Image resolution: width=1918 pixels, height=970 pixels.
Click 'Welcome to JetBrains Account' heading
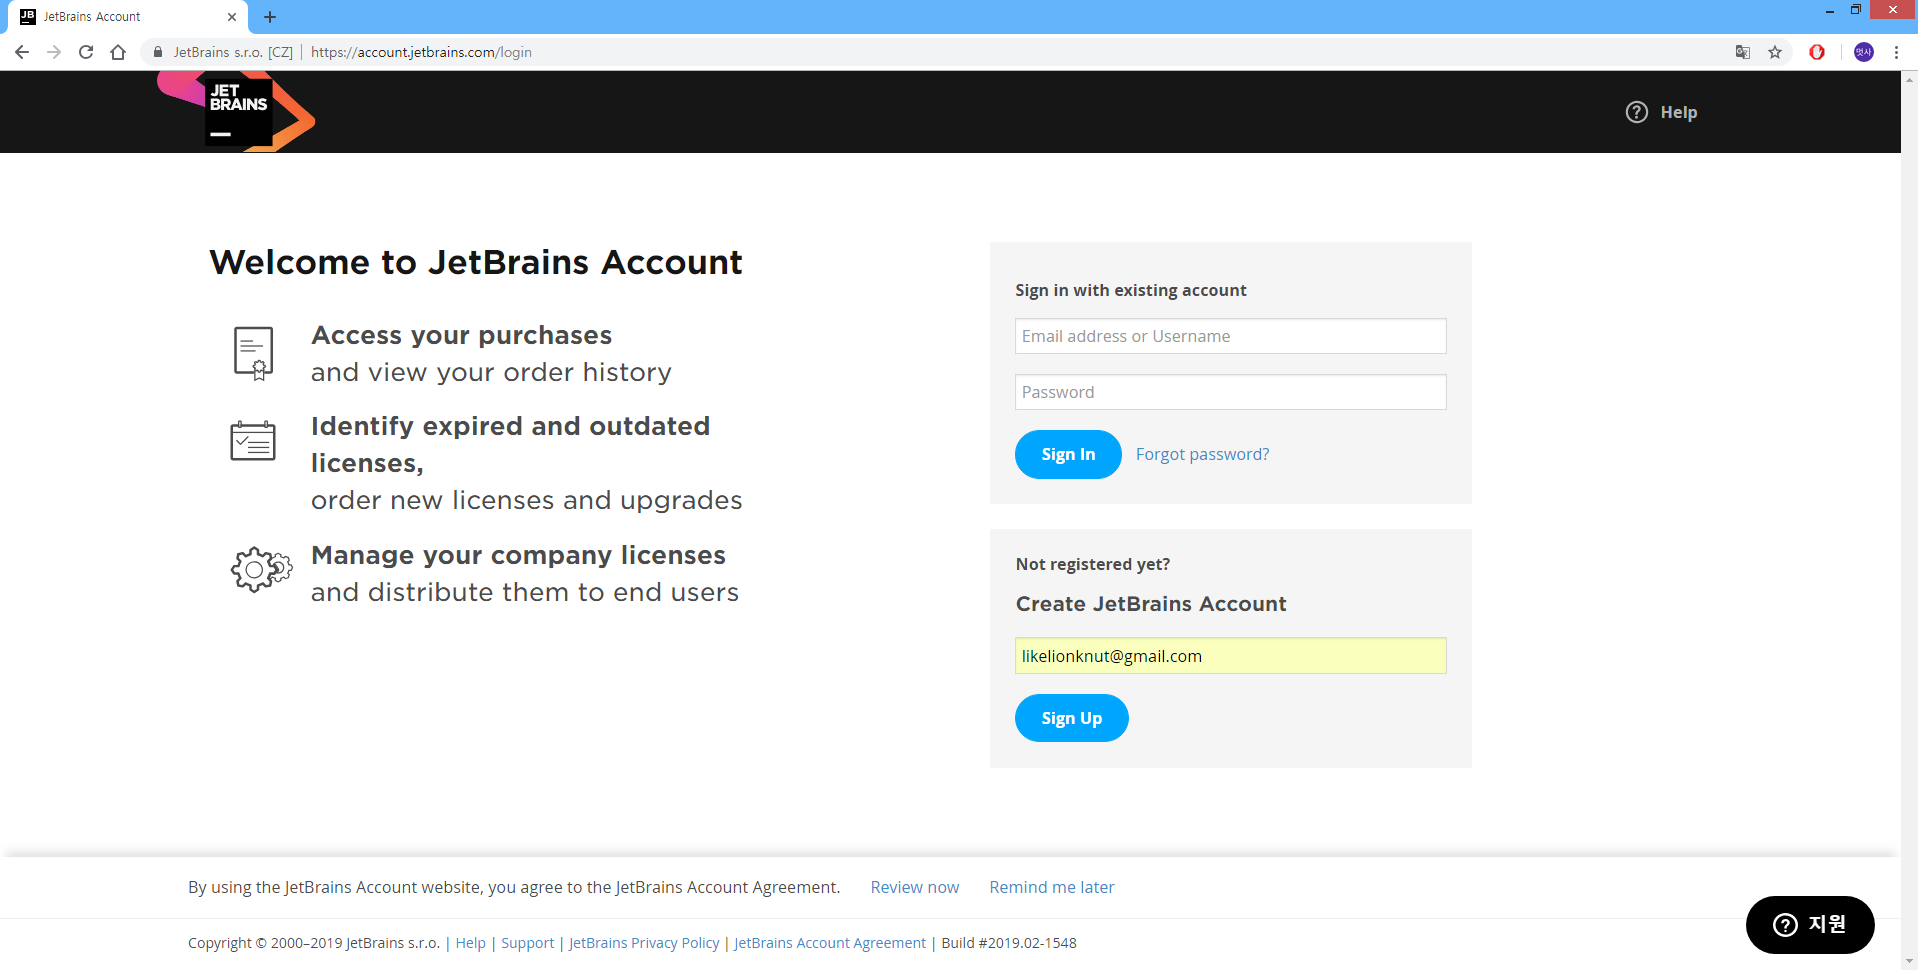(x=476, y=262)
